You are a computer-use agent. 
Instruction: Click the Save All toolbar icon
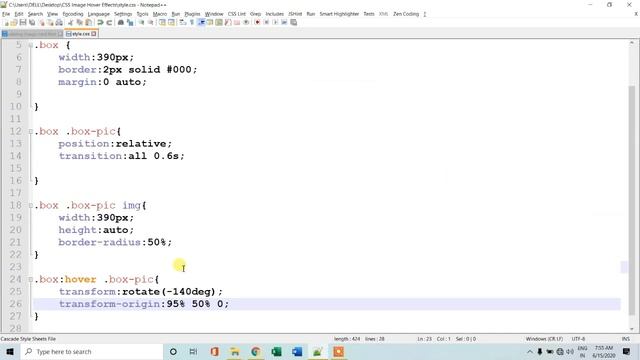pos(32,22)
